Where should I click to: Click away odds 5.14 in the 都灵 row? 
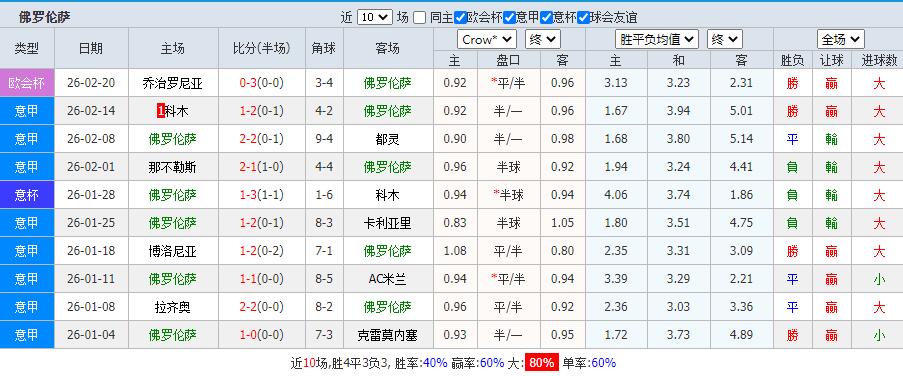point(741,139)
